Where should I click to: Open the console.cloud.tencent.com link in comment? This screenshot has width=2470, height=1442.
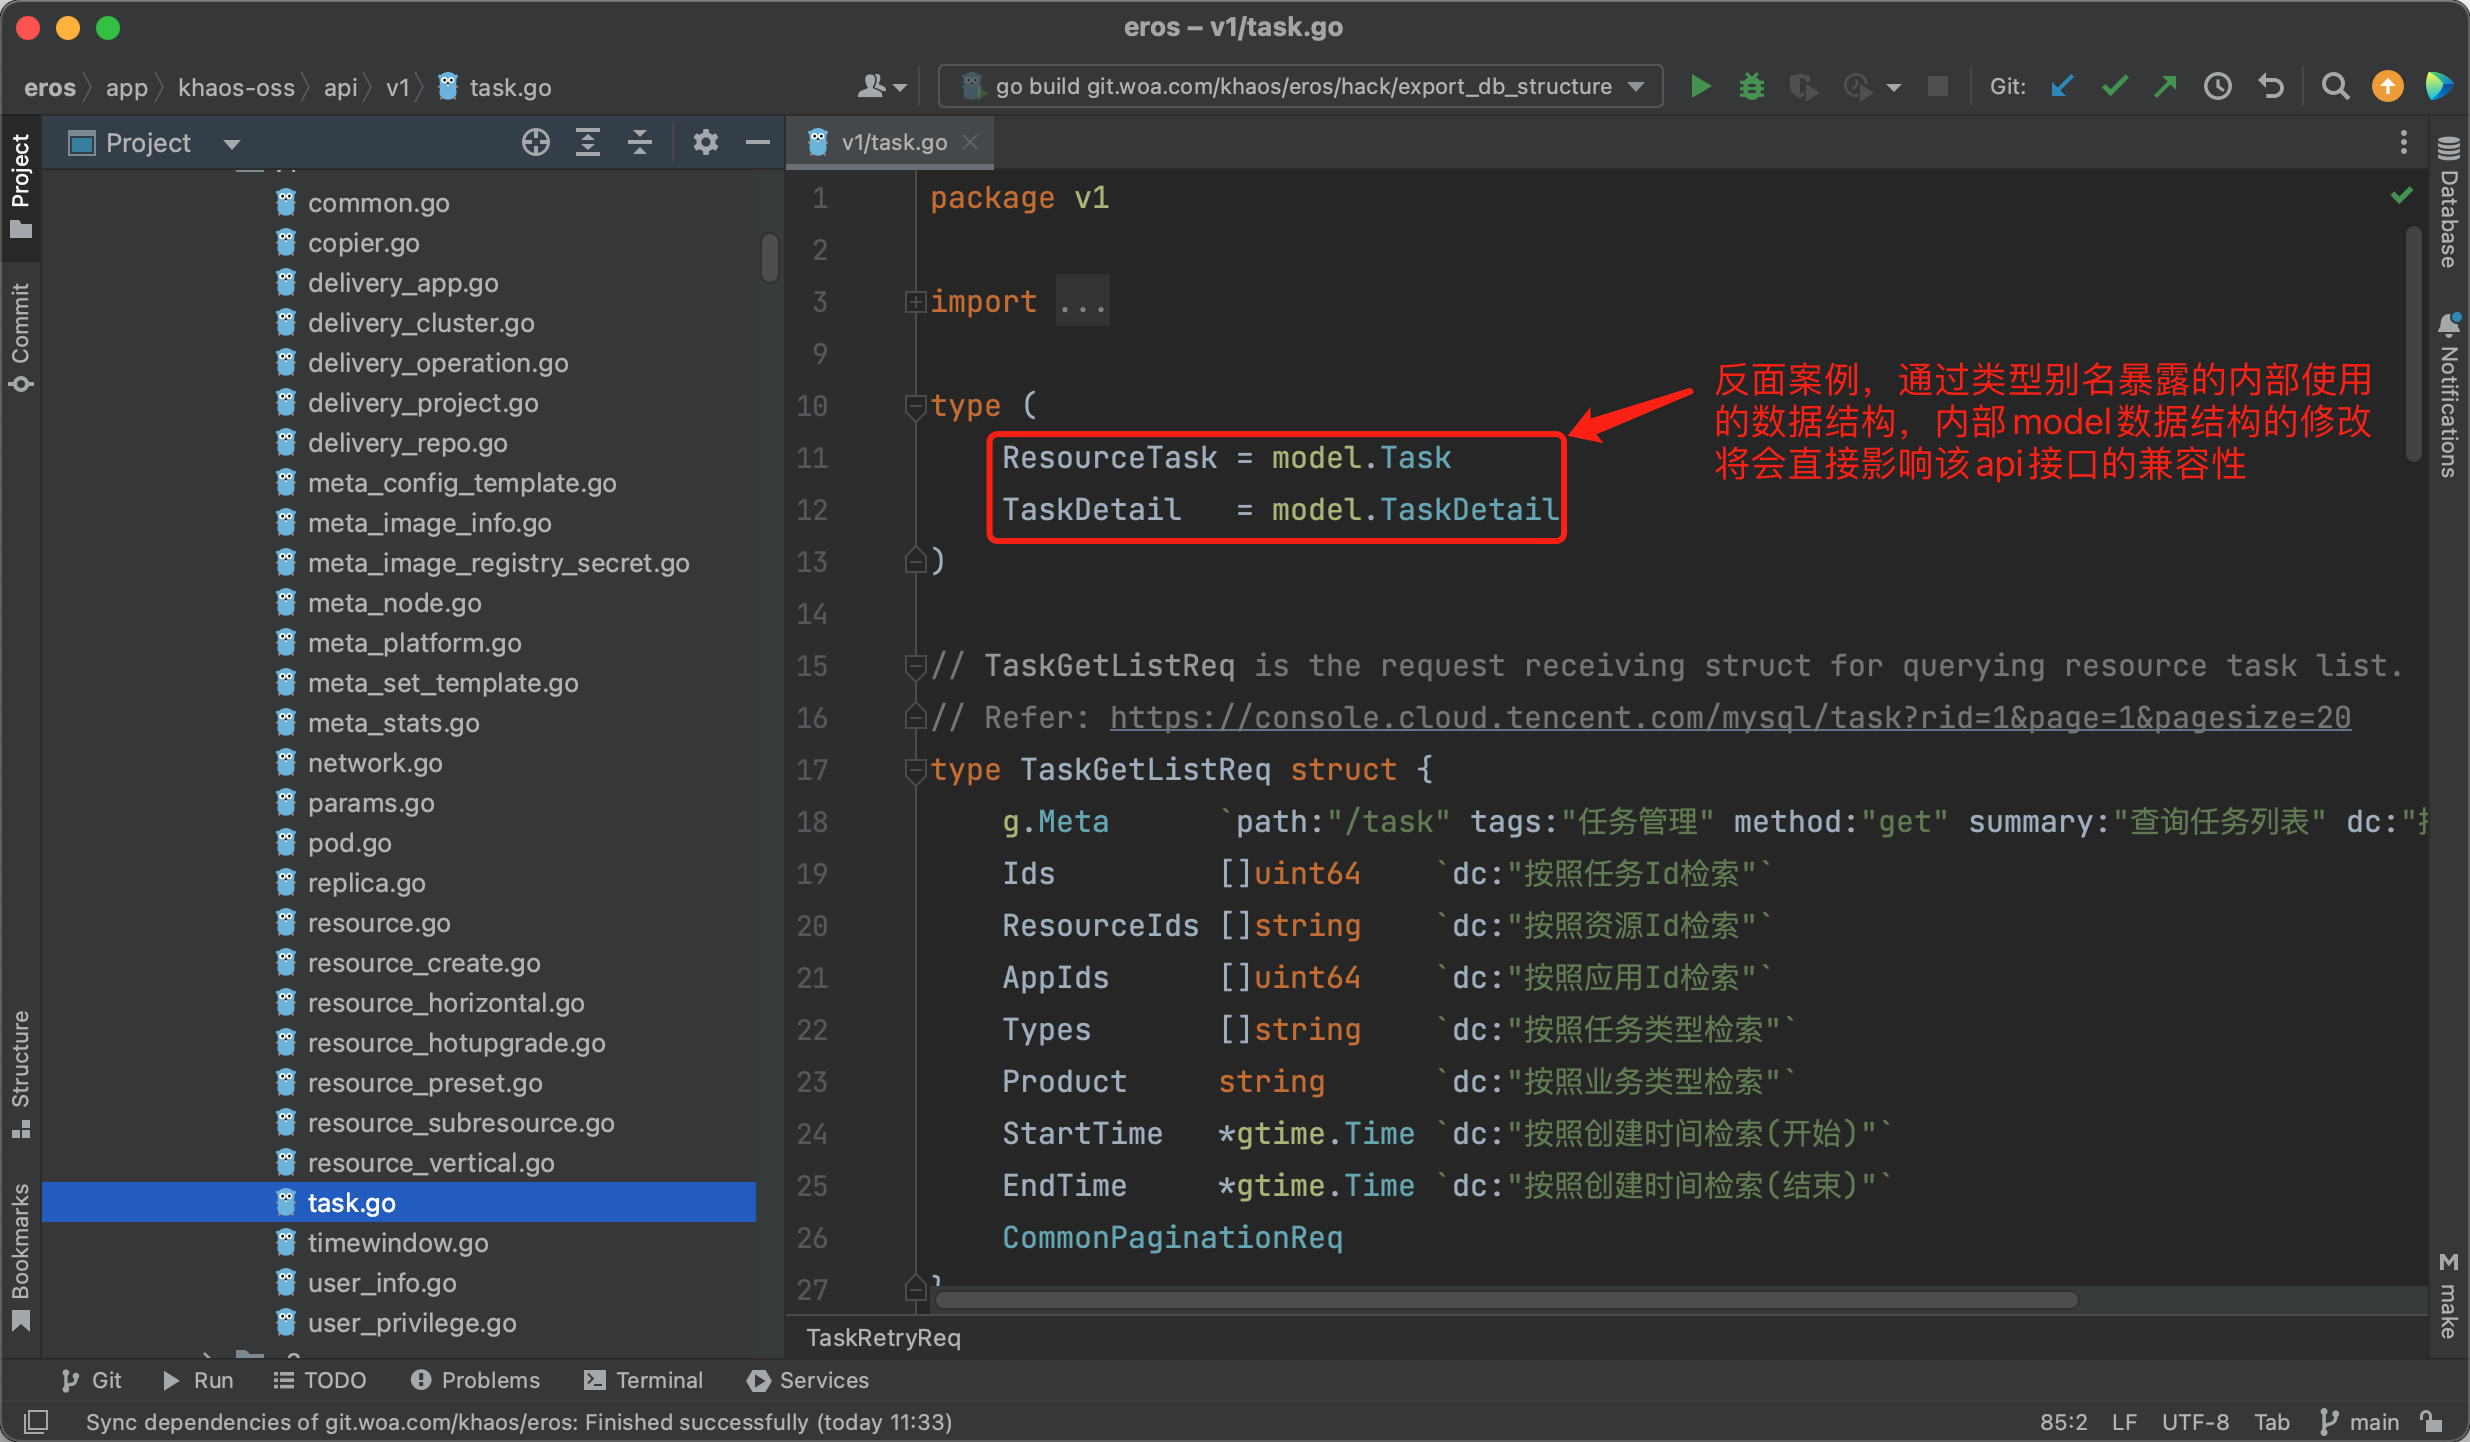point(1729,717)
